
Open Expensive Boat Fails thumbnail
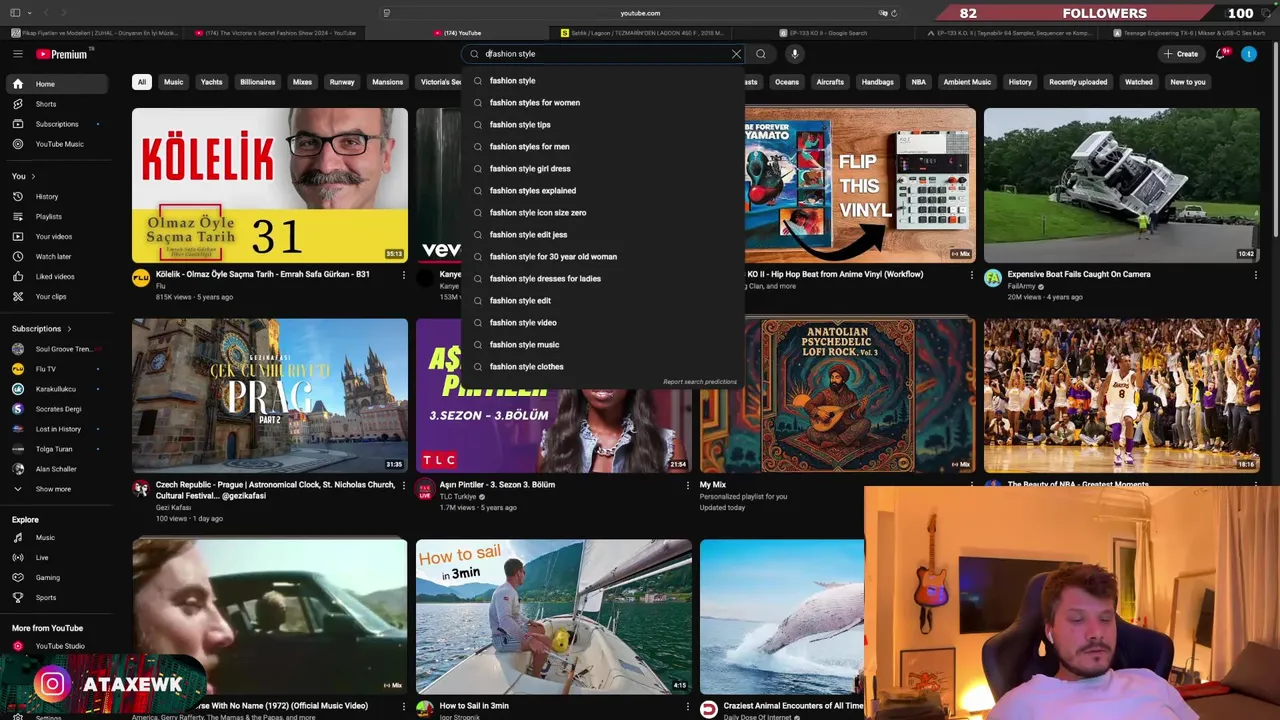point(1122,185)
